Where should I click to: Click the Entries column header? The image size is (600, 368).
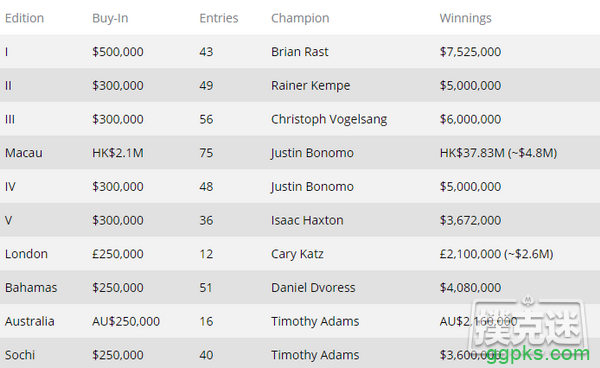click(219, 18)
